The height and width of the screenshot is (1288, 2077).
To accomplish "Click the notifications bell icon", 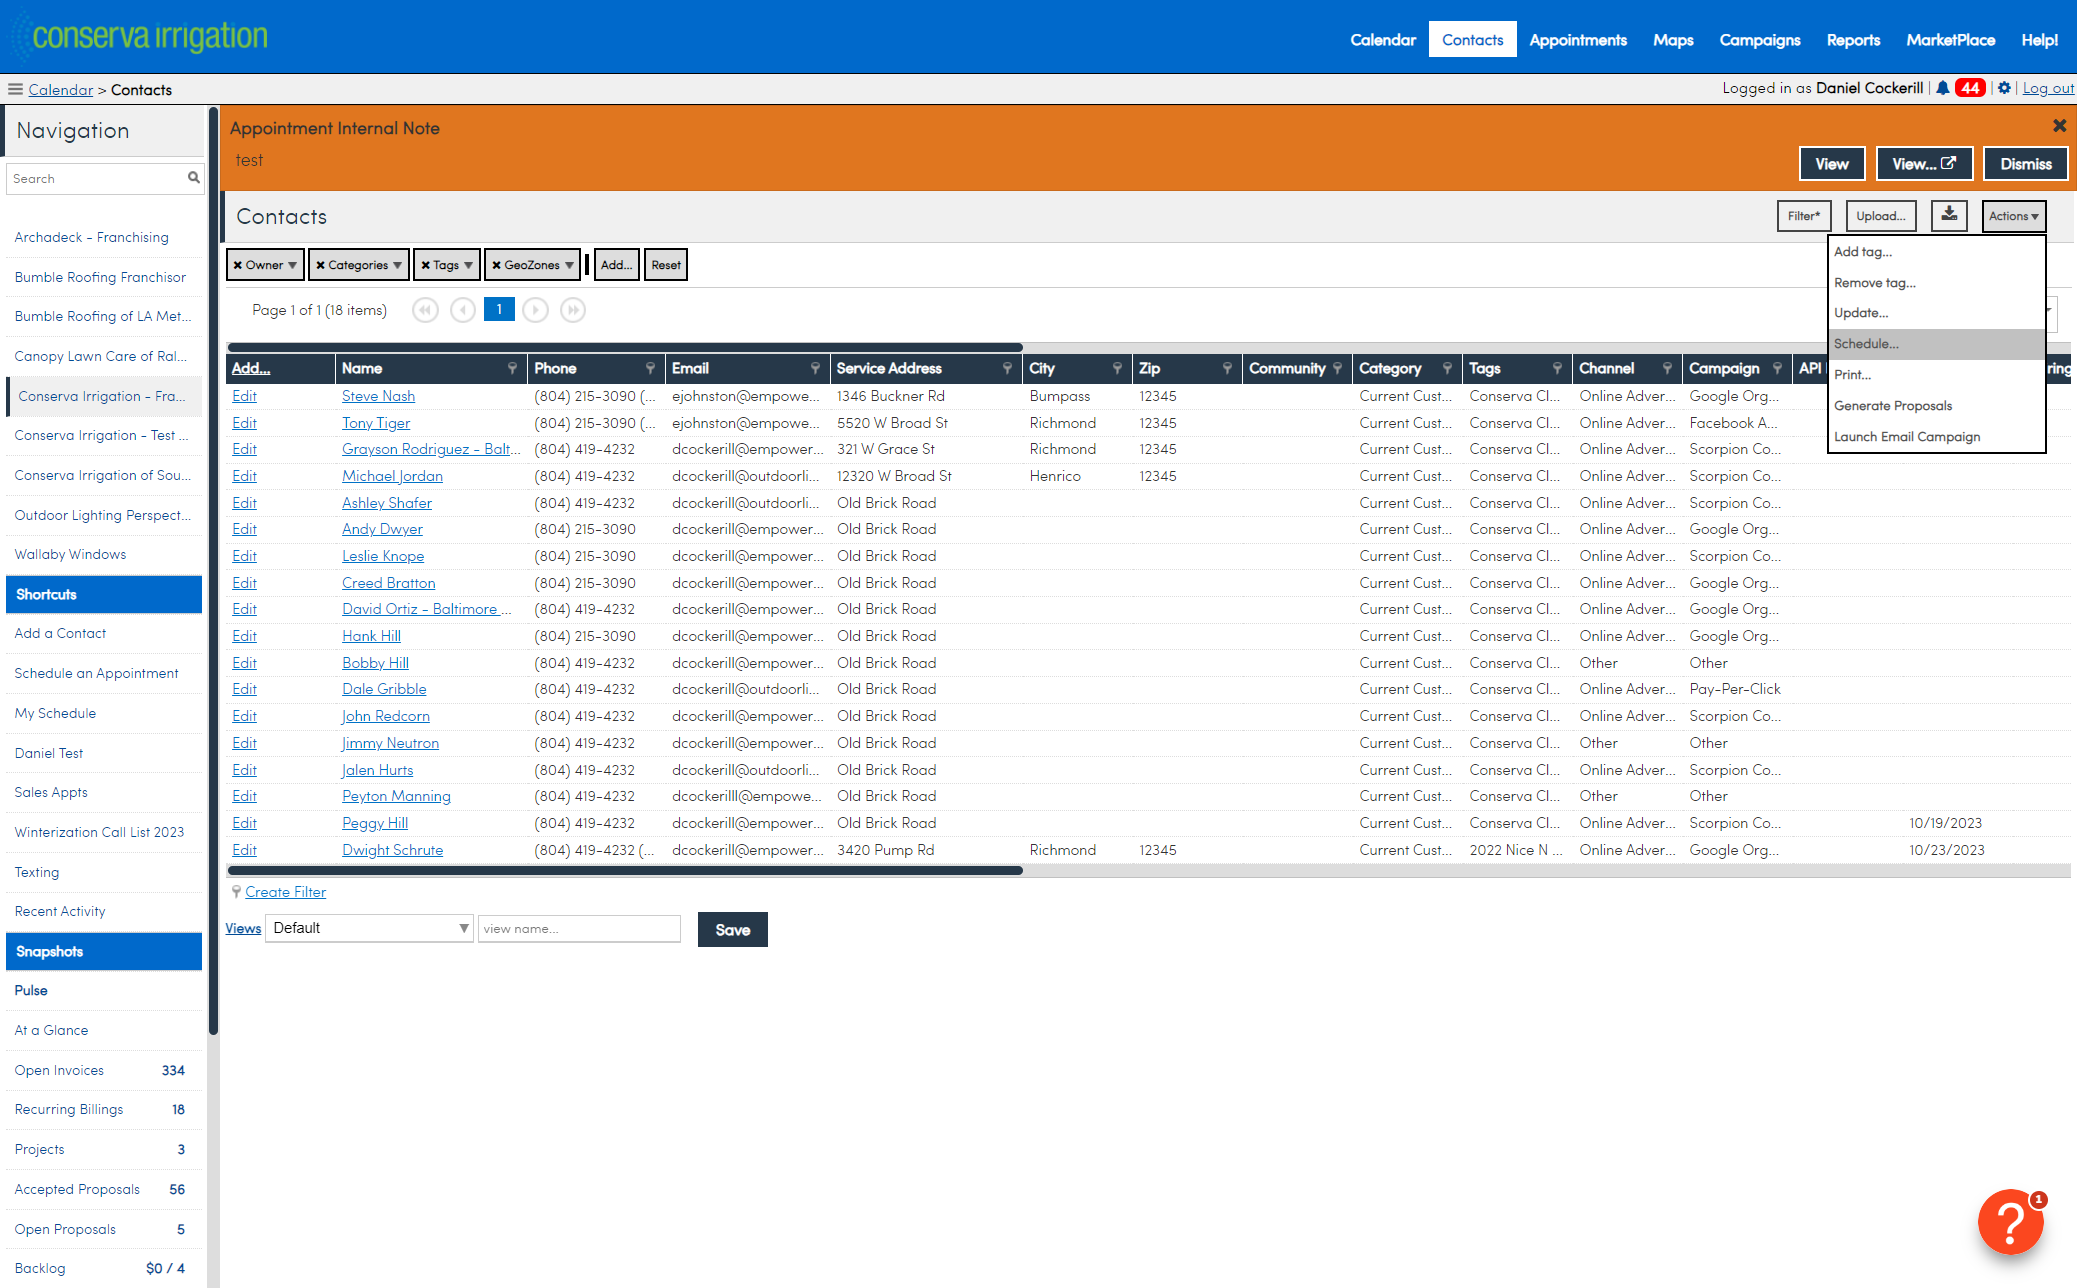I will tap(1942, 88).
